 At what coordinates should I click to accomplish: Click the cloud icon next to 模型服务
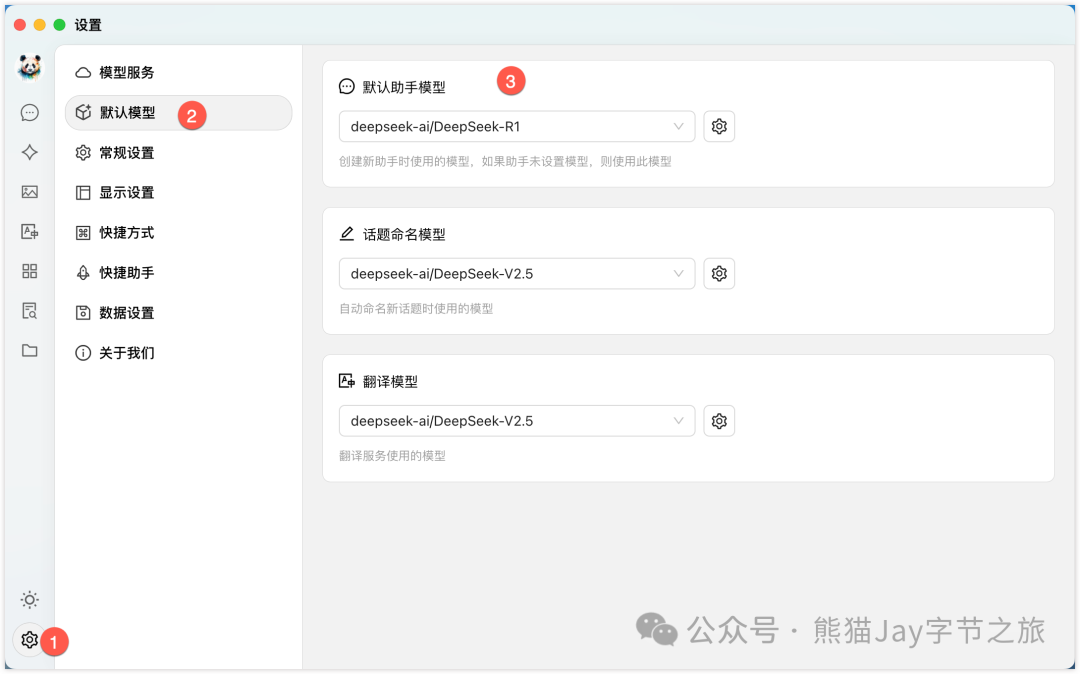(x=83, y=72)
